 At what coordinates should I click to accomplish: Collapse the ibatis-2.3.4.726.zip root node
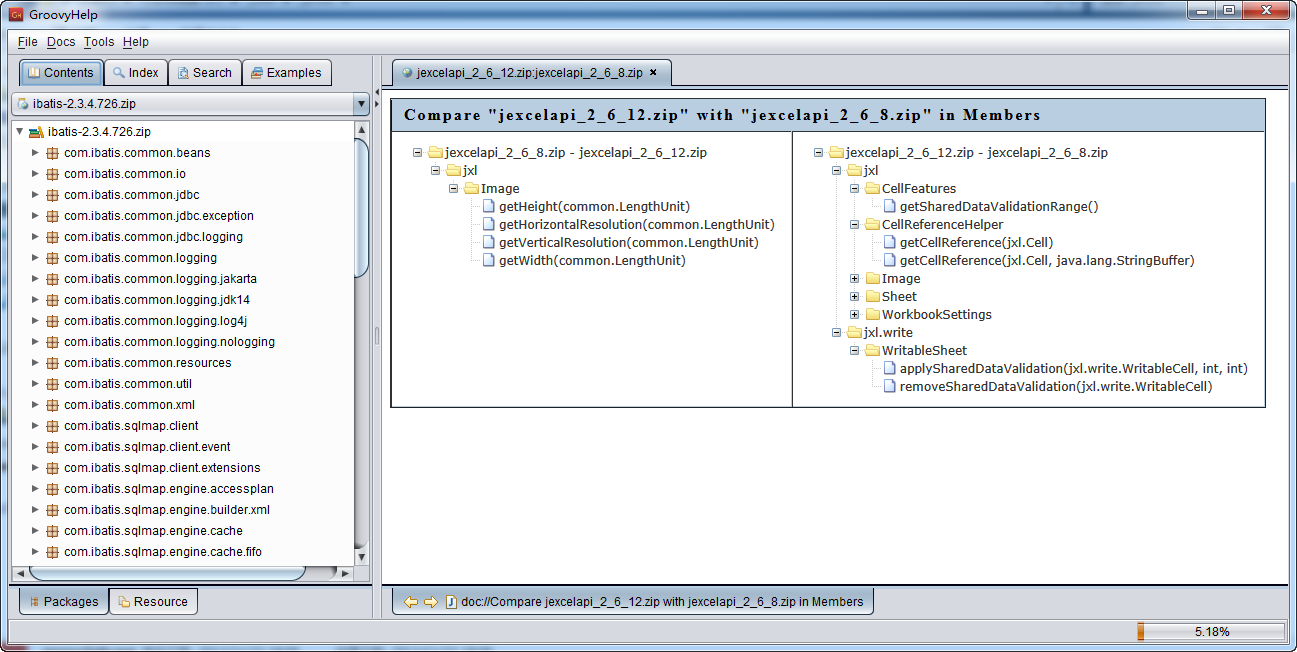[x=19, y=132]
